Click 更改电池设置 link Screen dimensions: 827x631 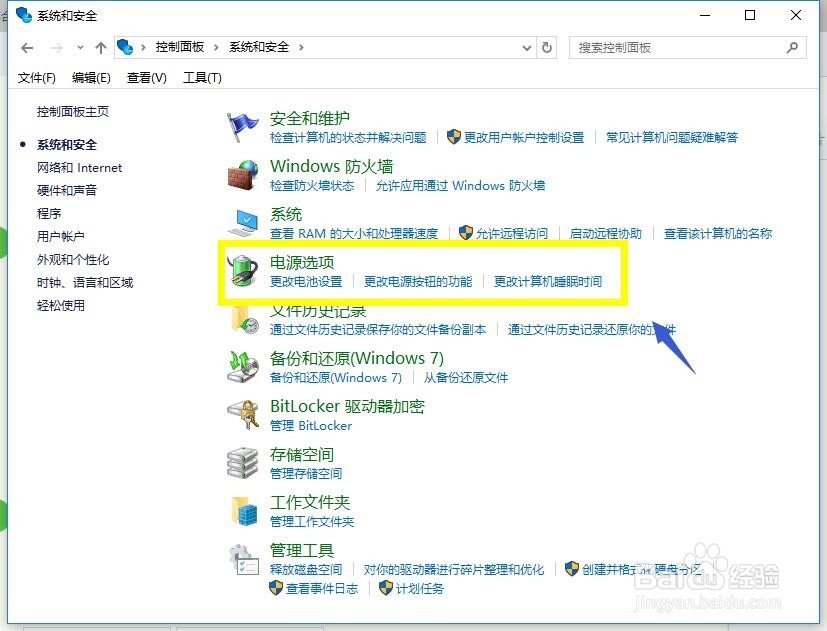click(x=306, y=282)
